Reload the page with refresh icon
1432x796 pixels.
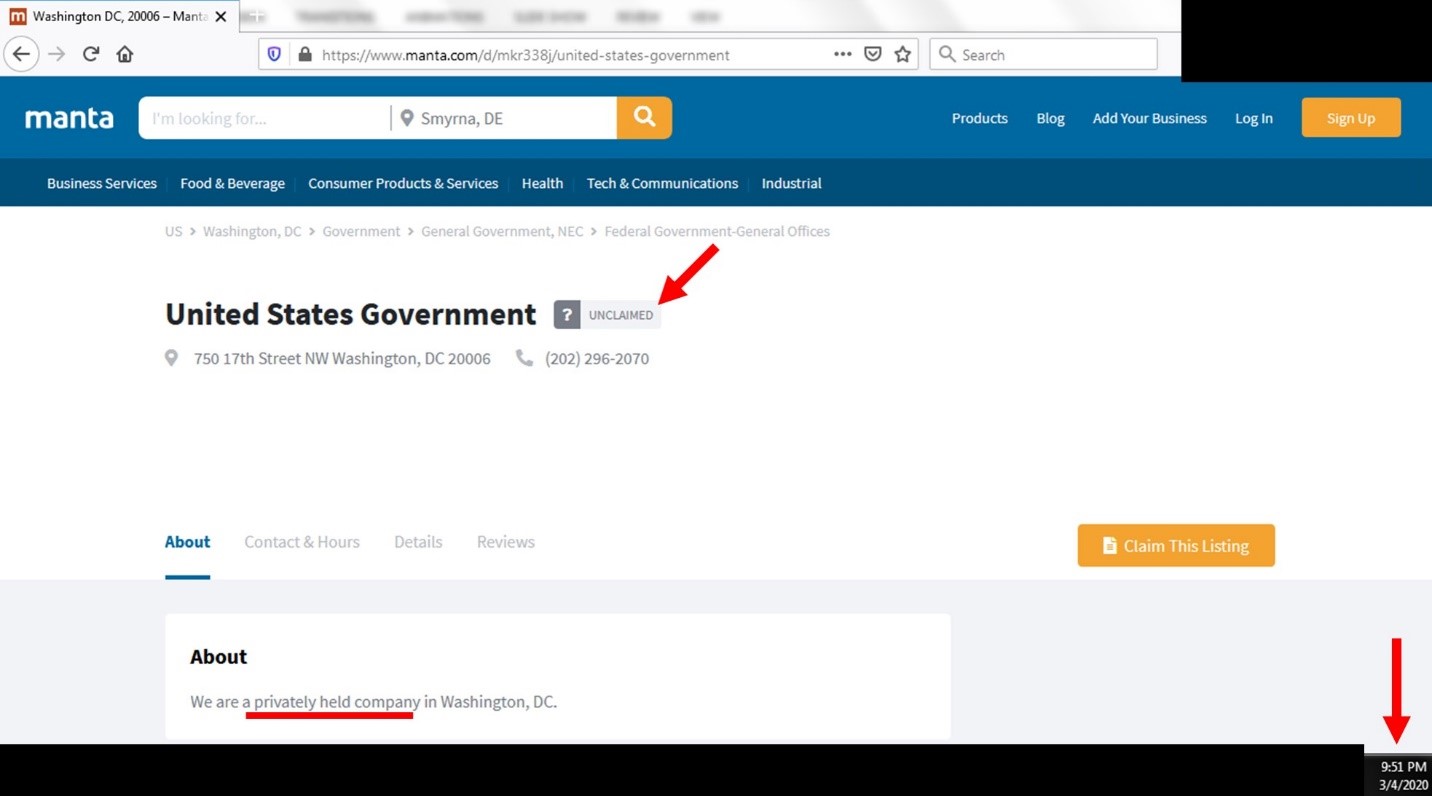point(91,54)
